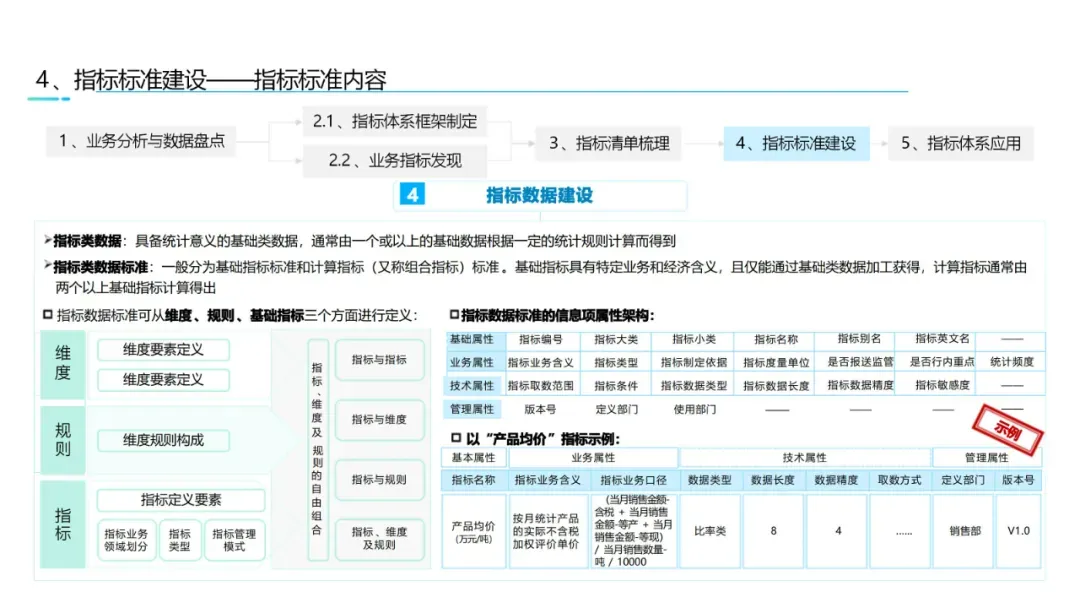This screenshot has width=1080, height=608.
Task: Click the '产品均价 (万元/吨)' cell
Action: 473,531
